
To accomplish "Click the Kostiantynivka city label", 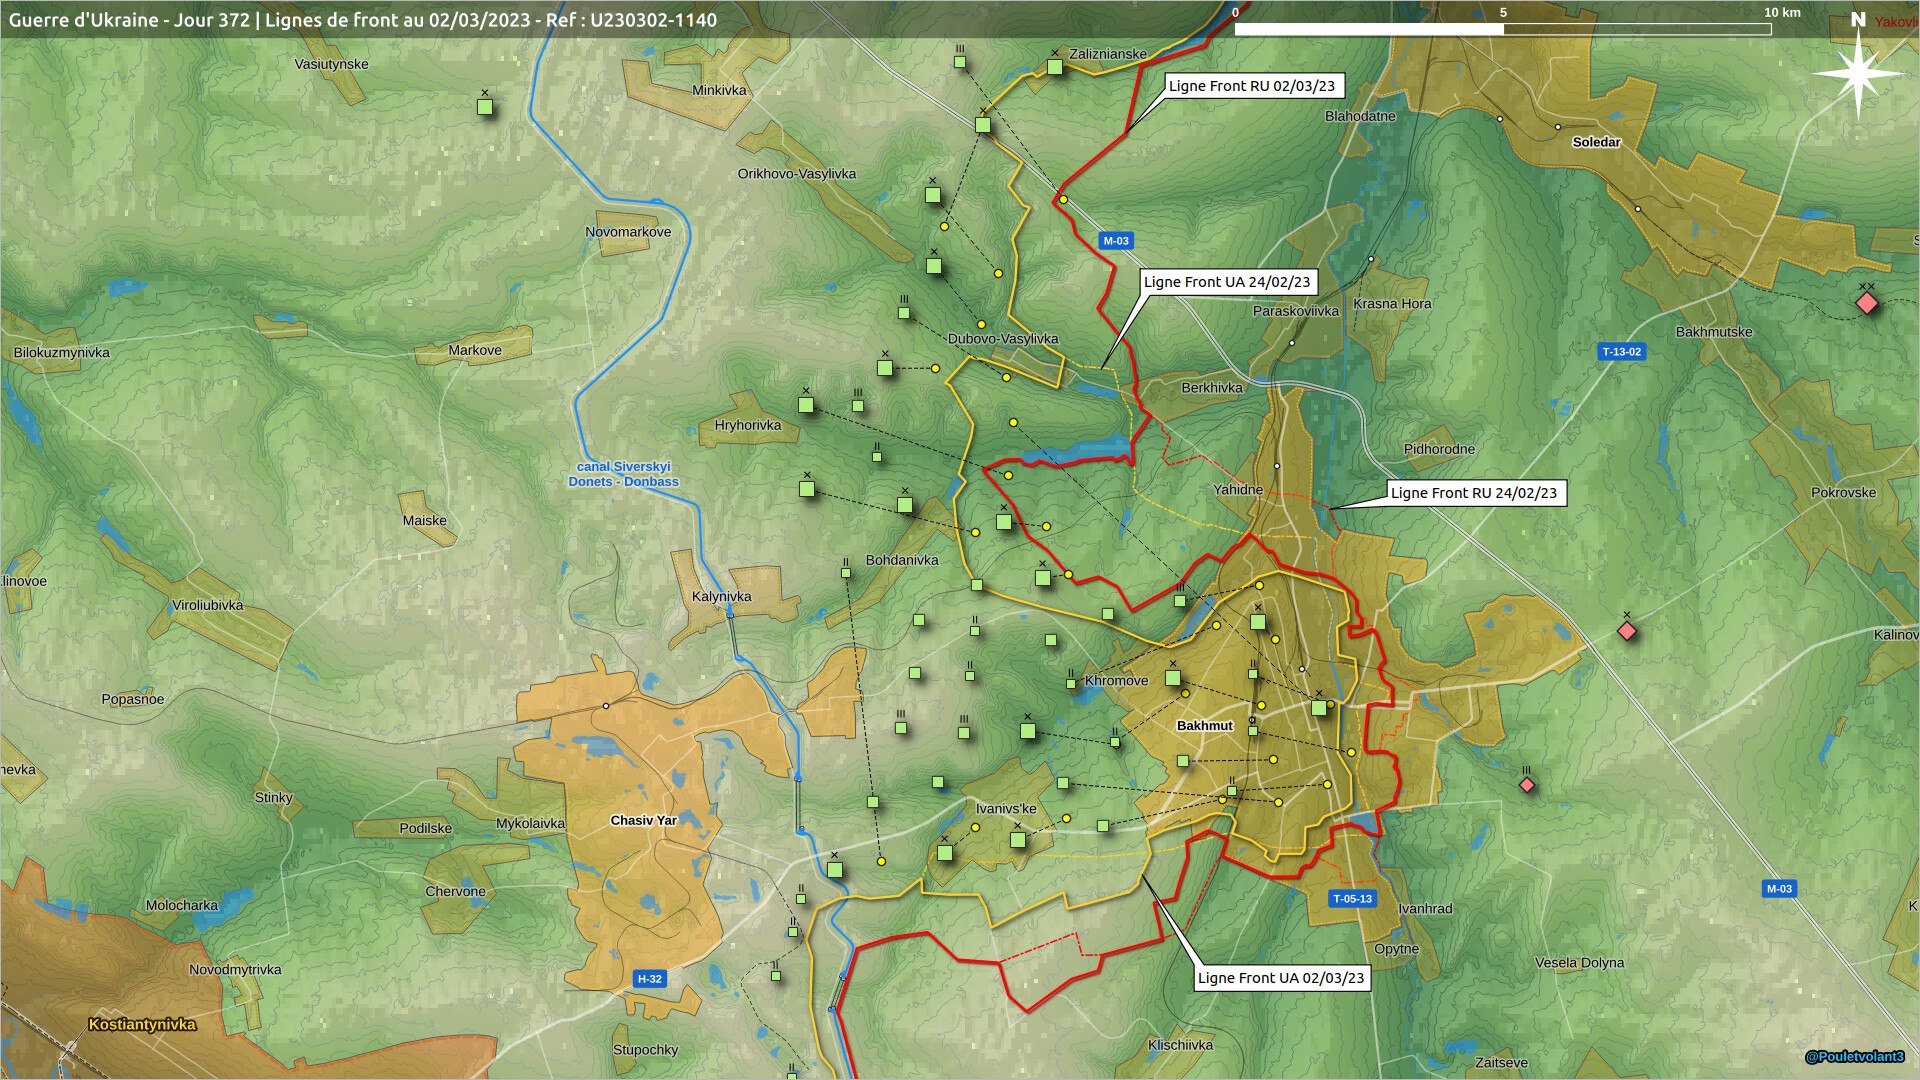I will point(142,1025).
